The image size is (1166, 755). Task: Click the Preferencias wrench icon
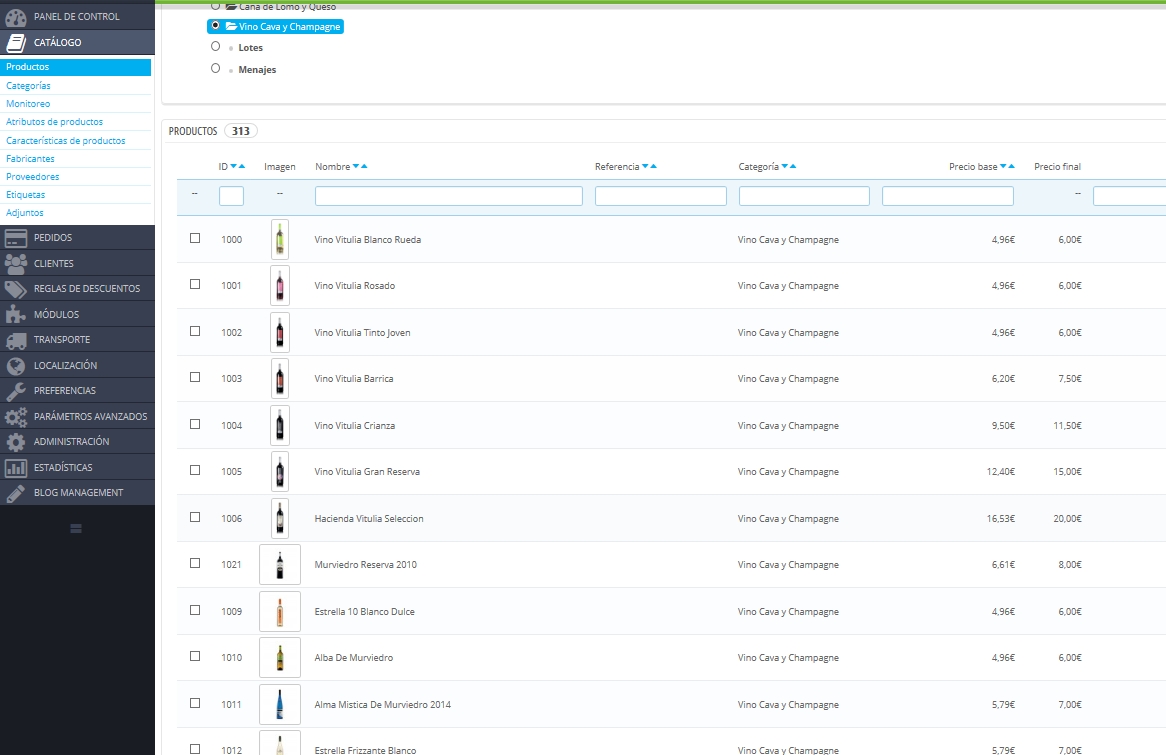pyautogui.click(x=16, y=391)
